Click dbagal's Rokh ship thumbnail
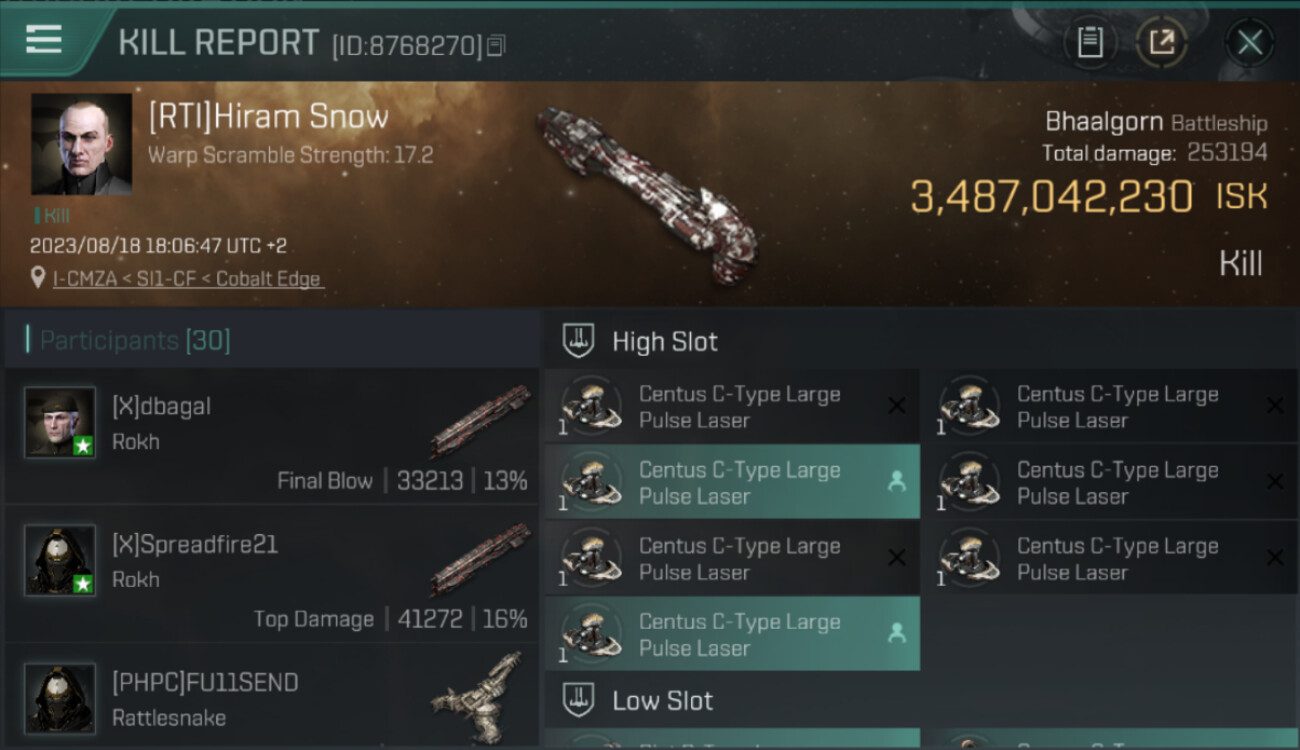Viewport: 1300px width, 750px height. click(480, 420)
